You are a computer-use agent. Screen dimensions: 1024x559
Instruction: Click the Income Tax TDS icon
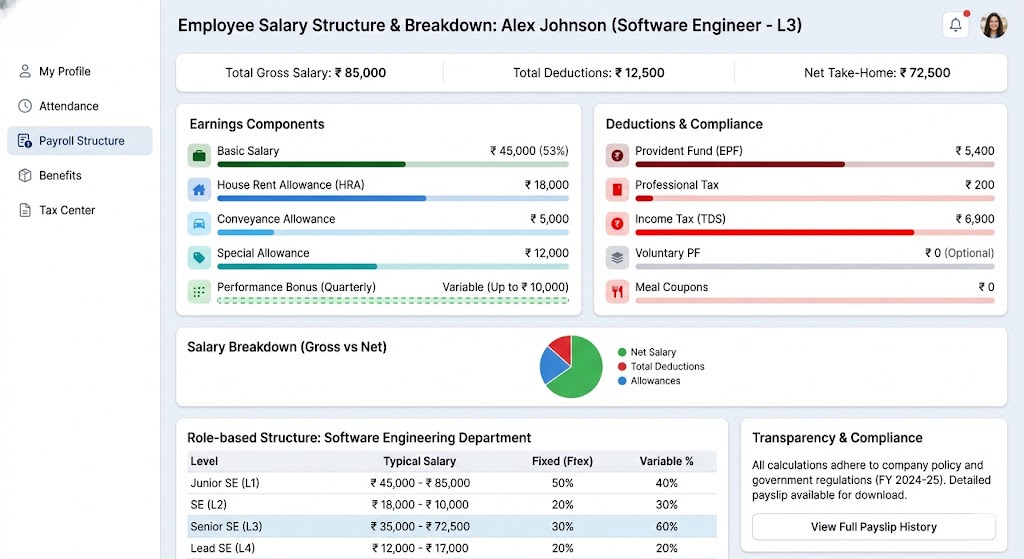click(617, 223)
